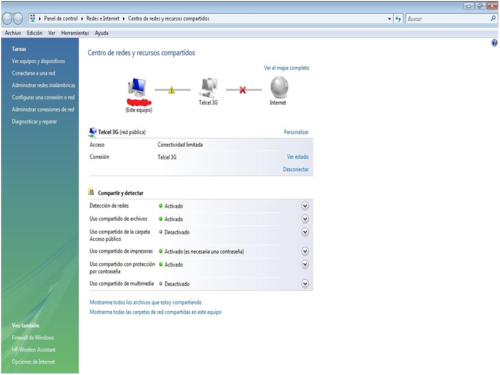The image size is (500, 375).
Task: Open the Archivo menu
Action: [x=13, y=33]
